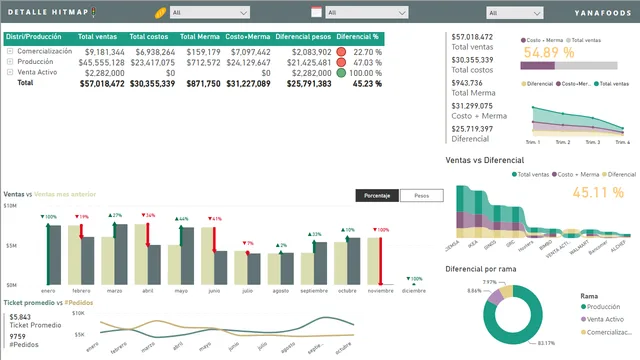Sort by Distri/Producción column header
The width and height of the screenshot is (640, 360).
coord(33,37)
